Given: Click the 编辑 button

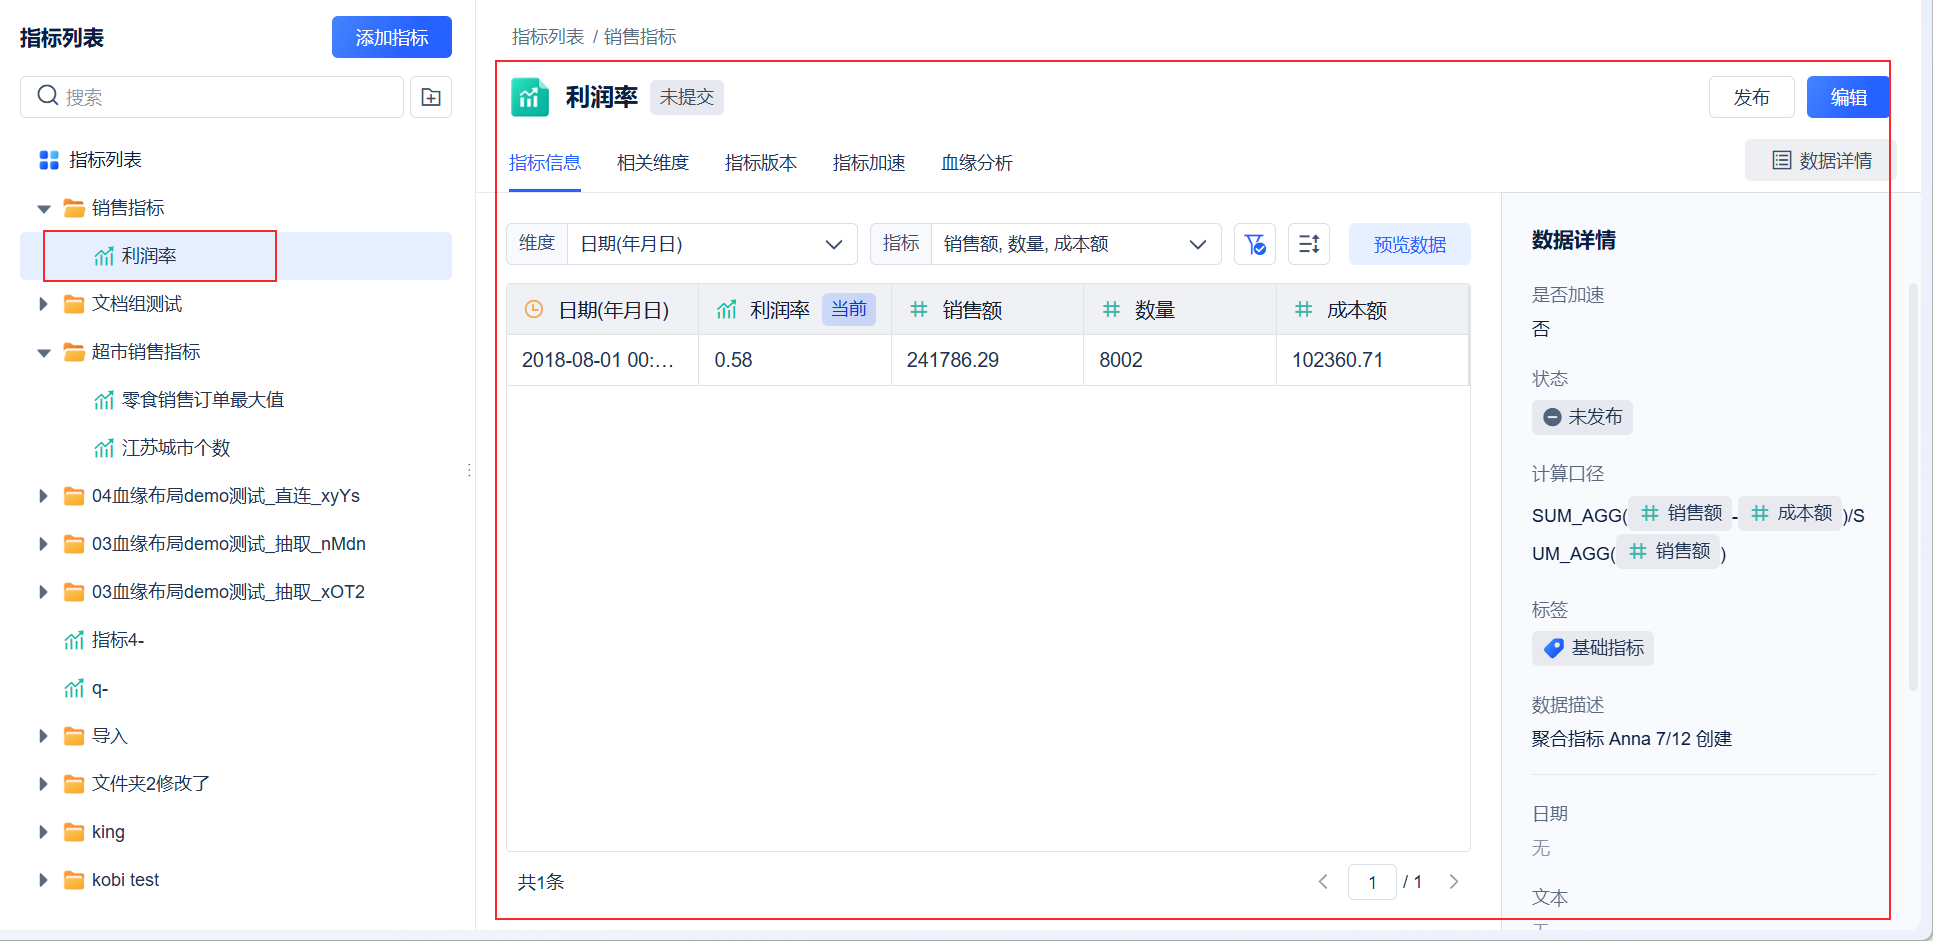Looking at the screenshot, I should click(x=1848, y=97).
